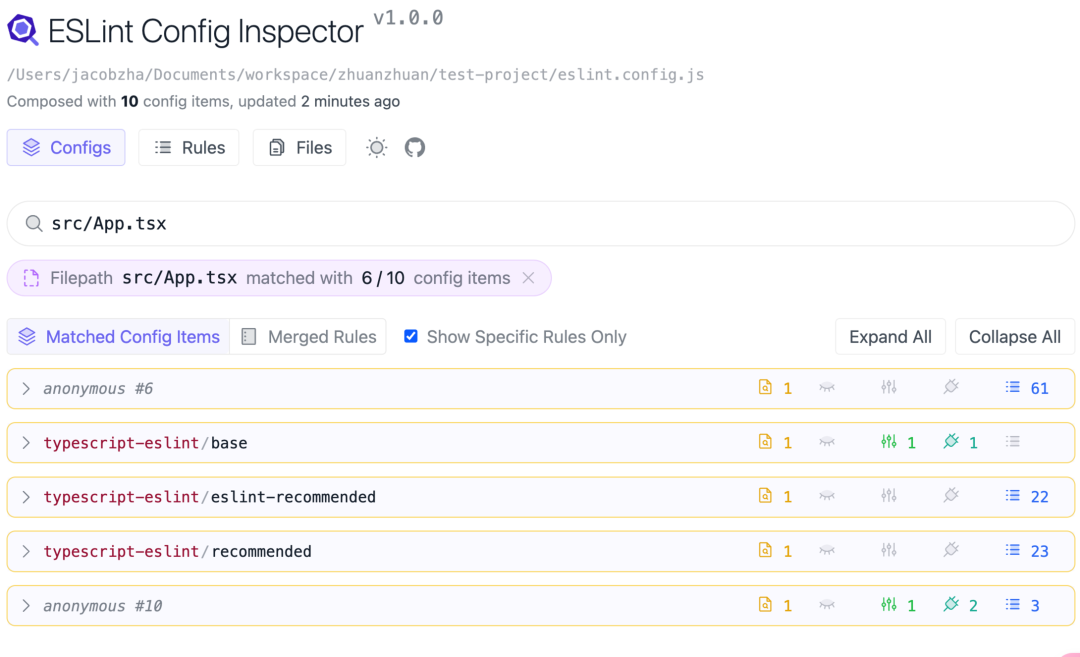Switch to the Files tab
This screenshot has height=657, width=1080.
pyautogui.click(x=300, y=147)
